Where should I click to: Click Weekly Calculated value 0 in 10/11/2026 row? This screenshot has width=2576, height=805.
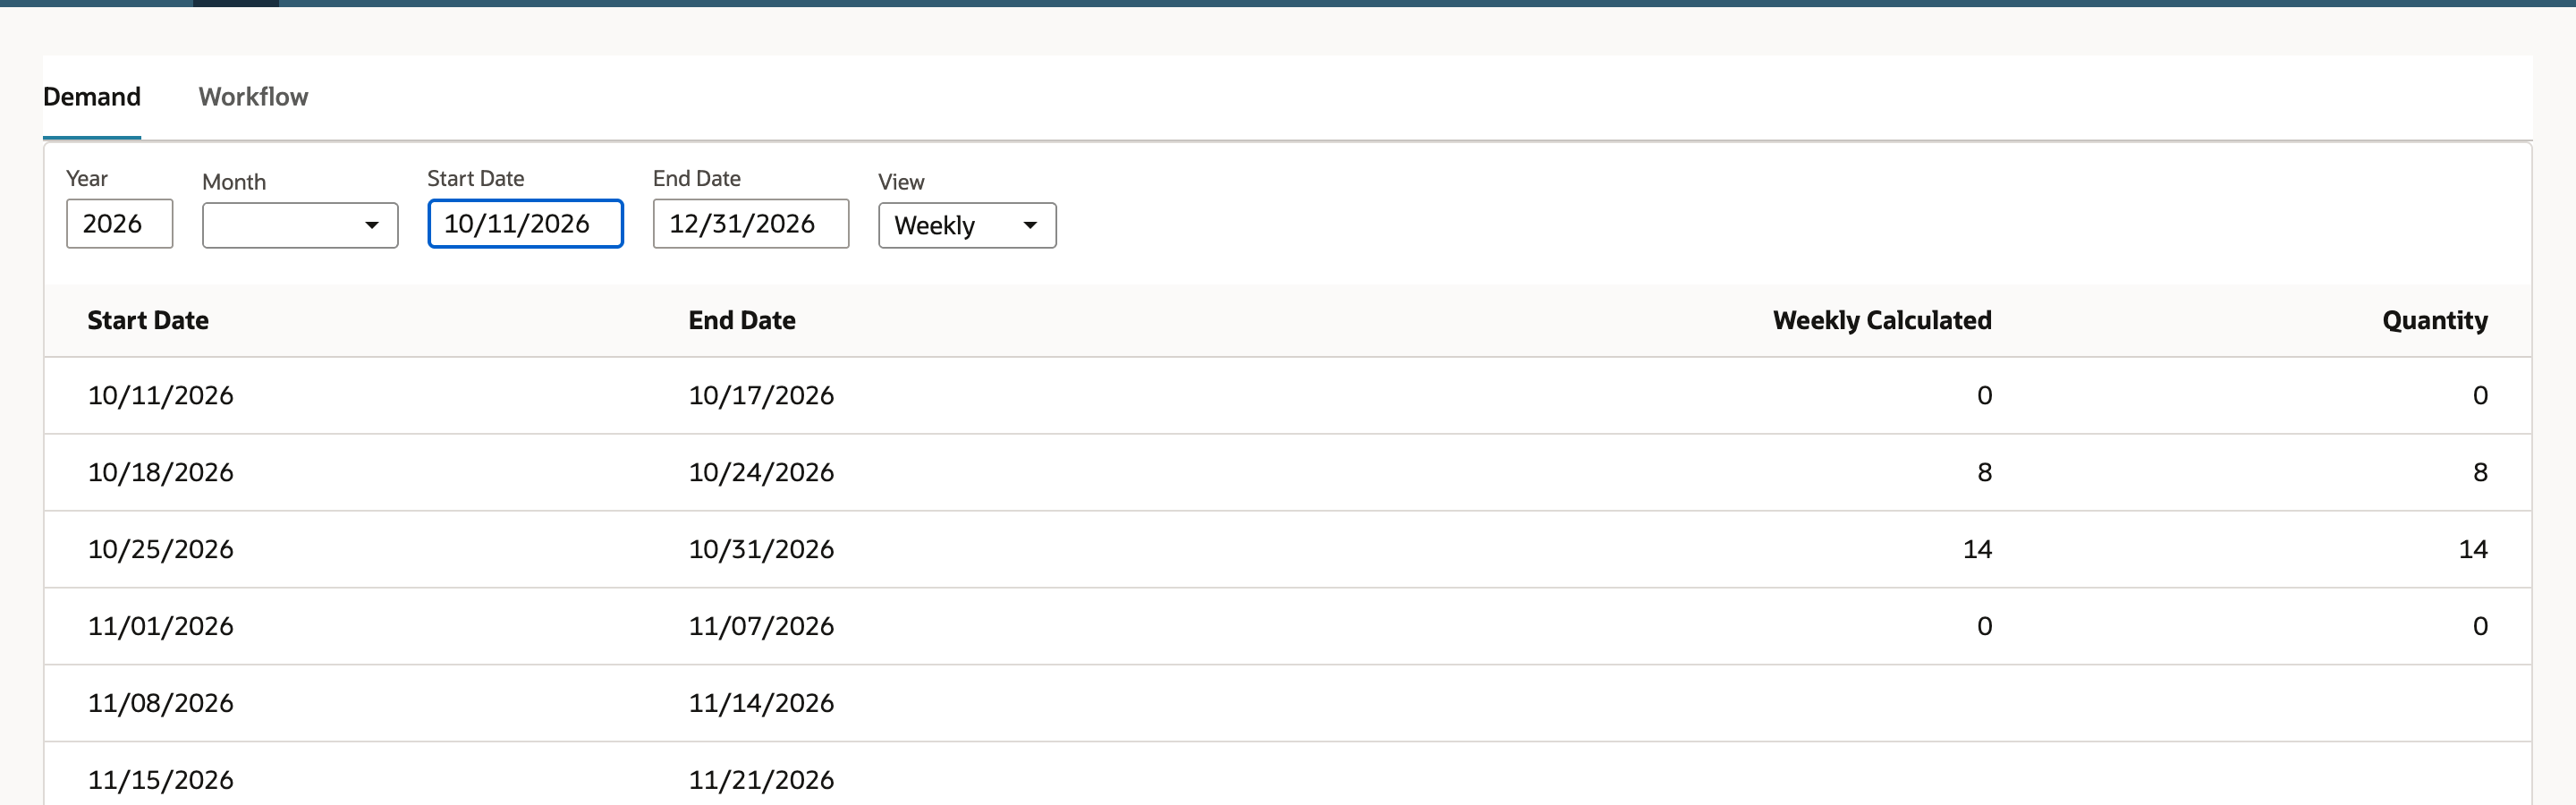[1984, 396]
